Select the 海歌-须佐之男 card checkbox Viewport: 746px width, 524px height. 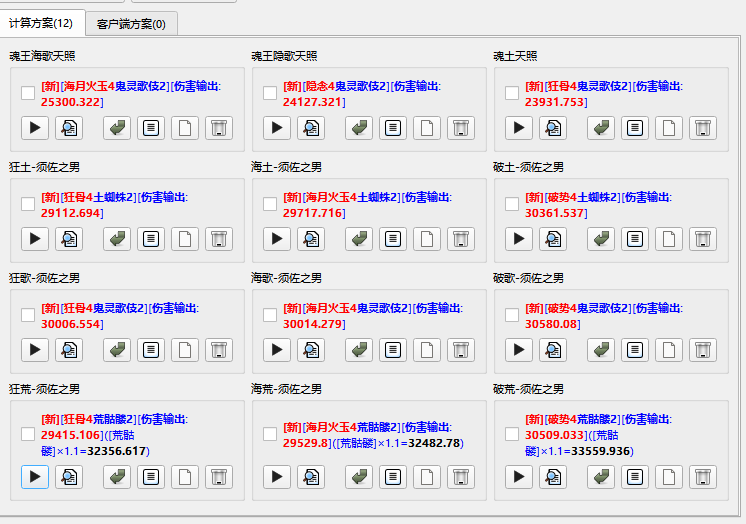[270, 315]
